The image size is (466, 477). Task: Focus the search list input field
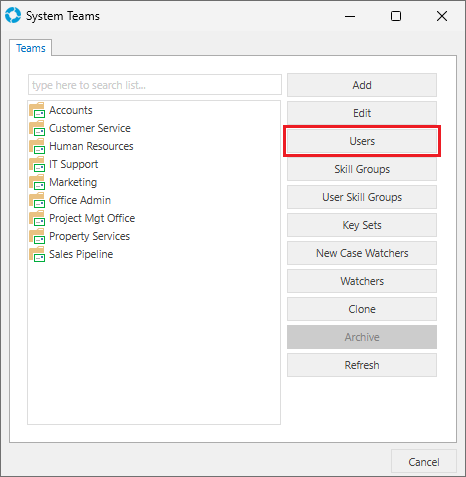click(155, 85)
